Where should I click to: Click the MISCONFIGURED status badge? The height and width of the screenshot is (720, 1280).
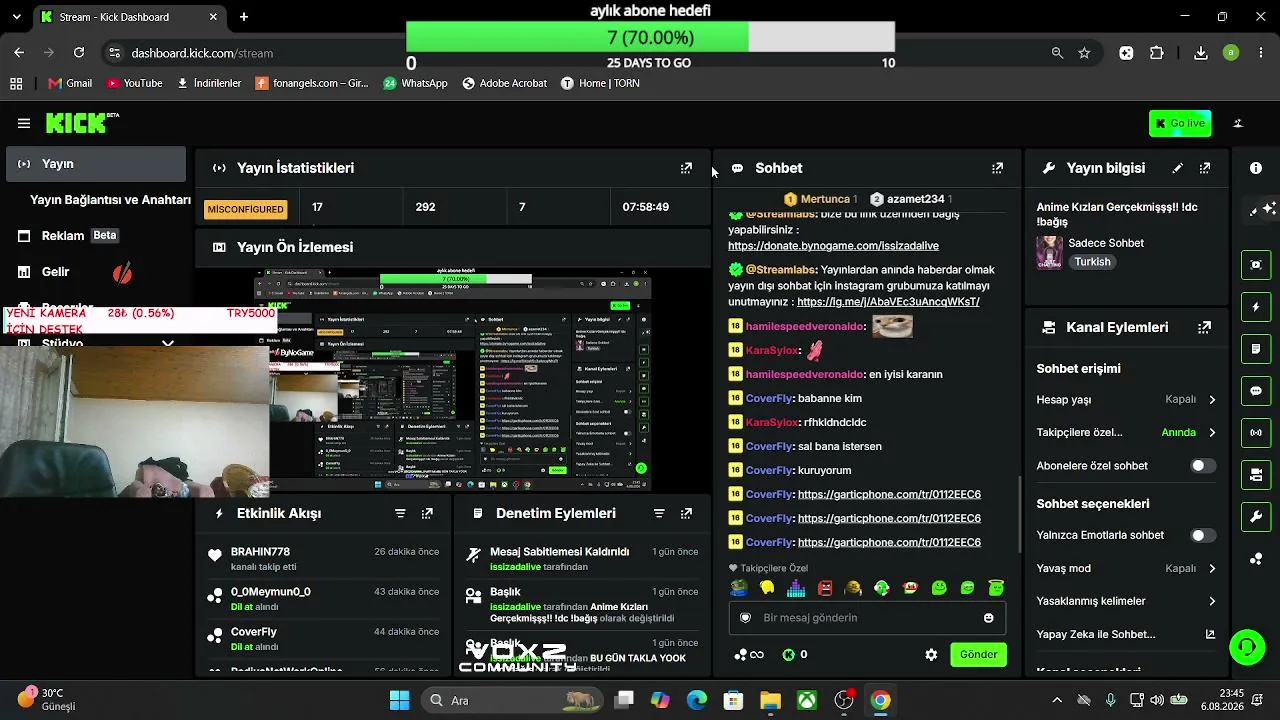(x=246, y=209)
